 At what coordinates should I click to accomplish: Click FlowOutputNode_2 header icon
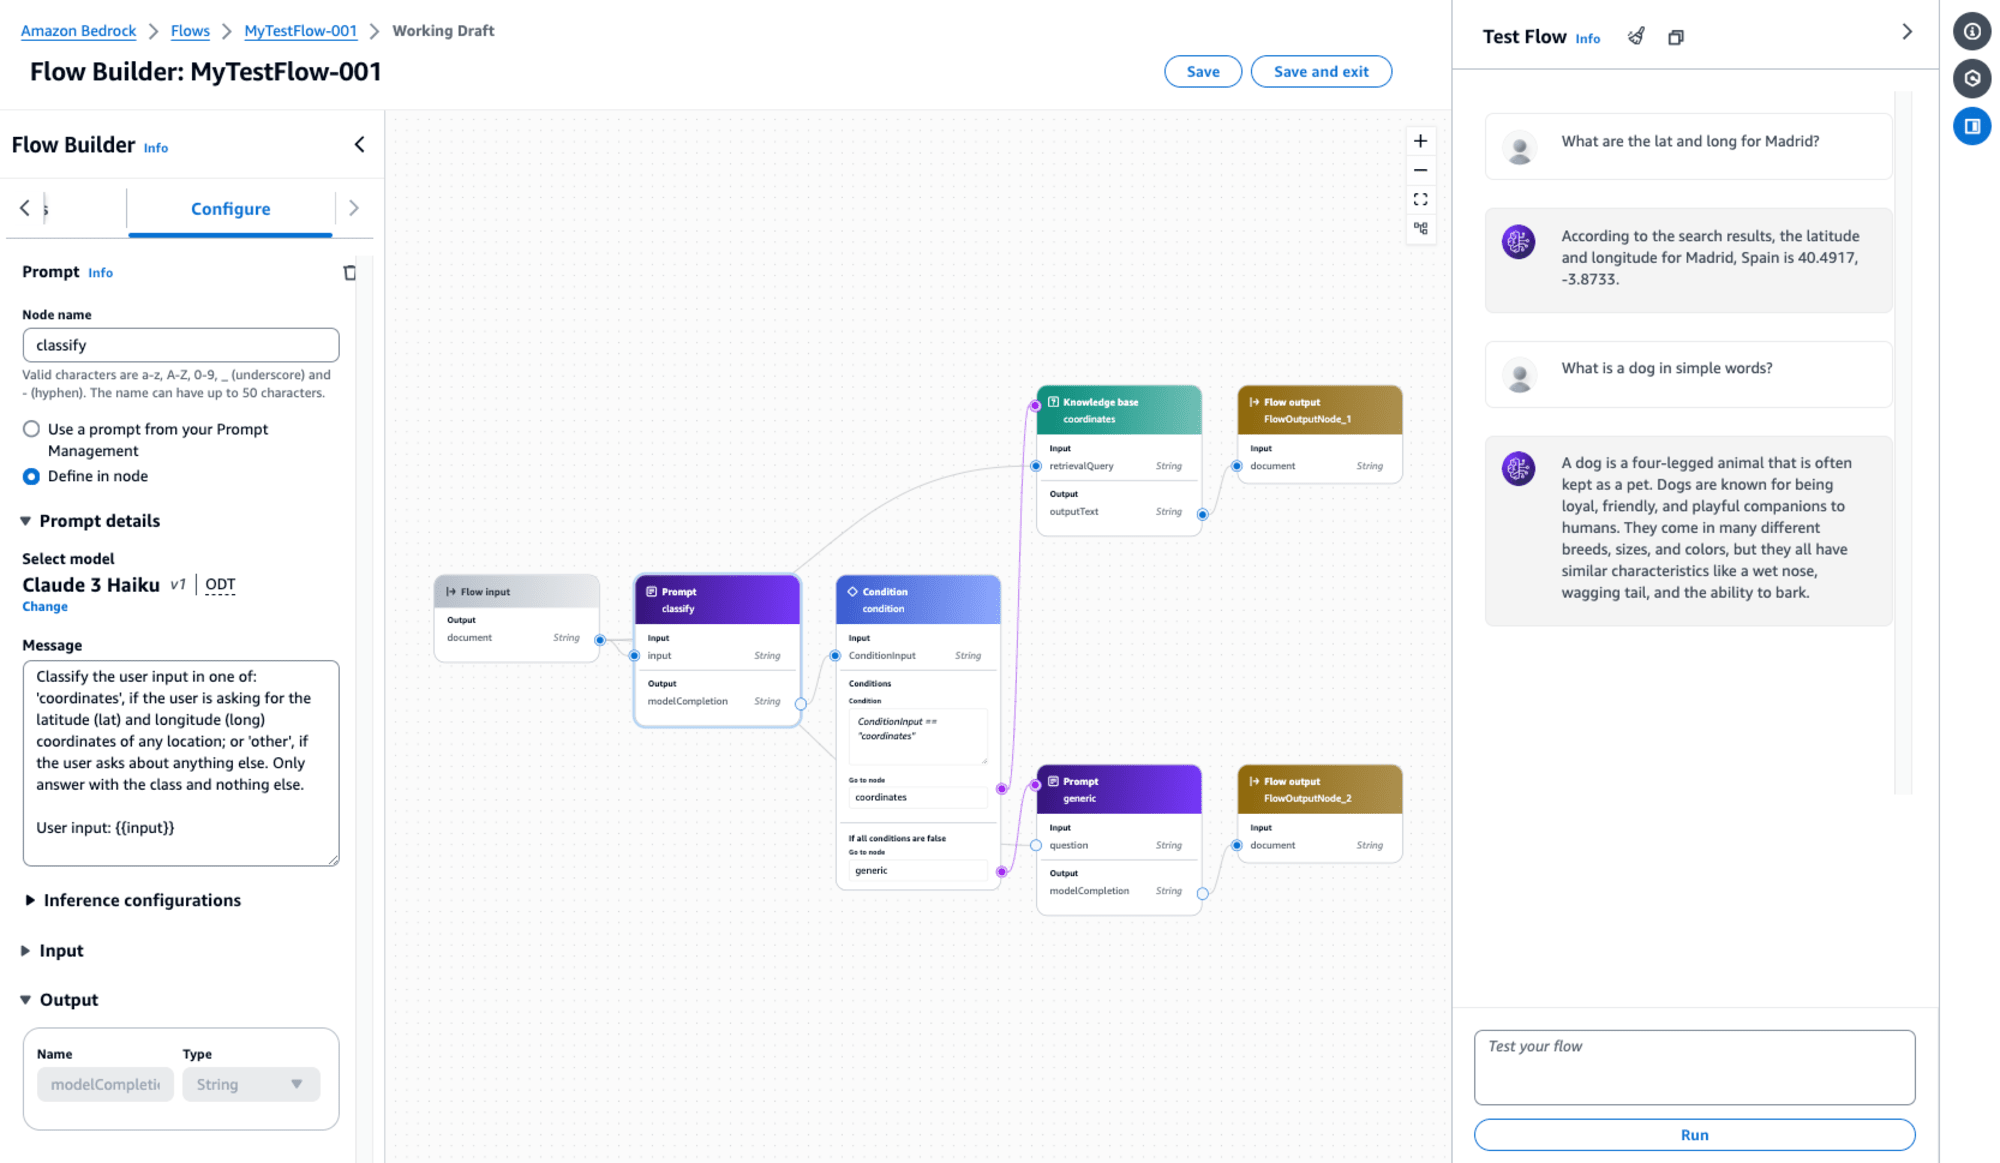[1254, 781]
